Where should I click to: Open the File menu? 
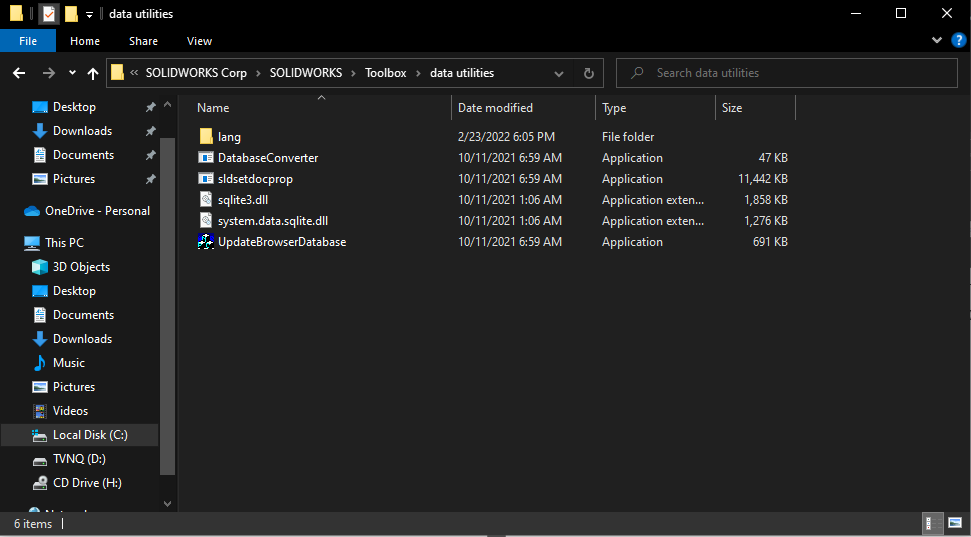[28, 41]
